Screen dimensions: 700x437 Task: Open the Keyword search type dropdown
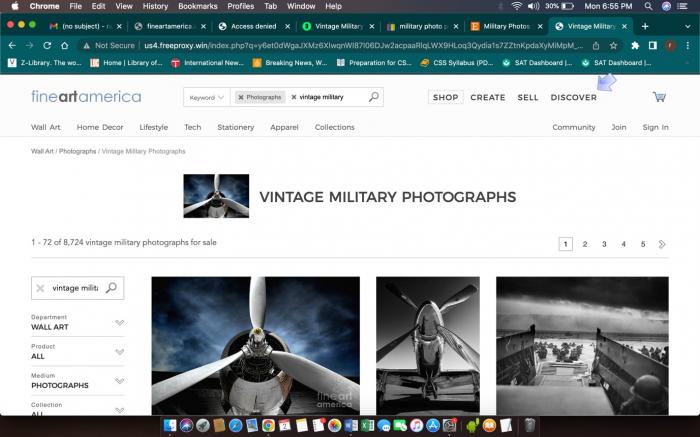pos(207,97)
